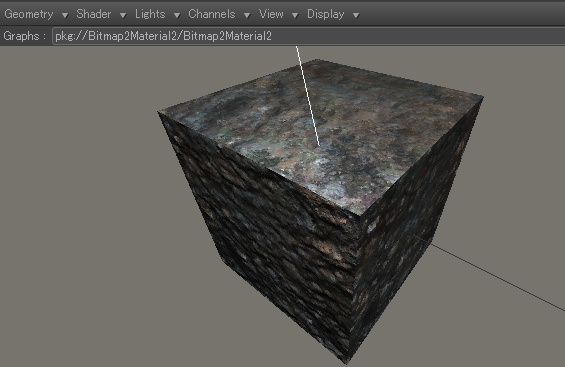Image resolution: width=565 pixels, height=367 pixels.
Task: Expand the Channels dropdown arrow
Action: point(247,15)
